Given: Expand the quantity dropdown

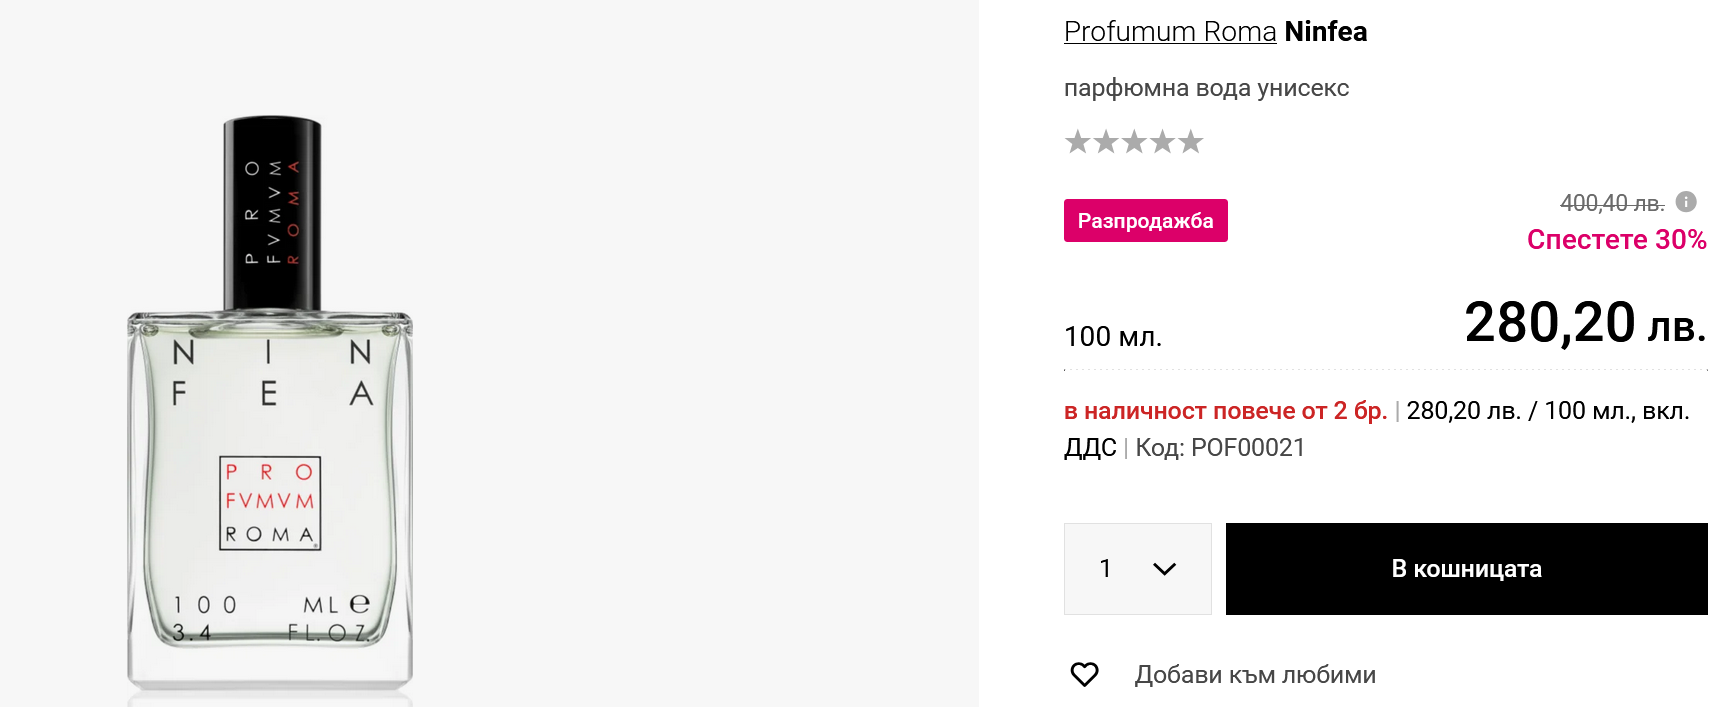Looking at the screenshot, I should (x=1138, y=569).
